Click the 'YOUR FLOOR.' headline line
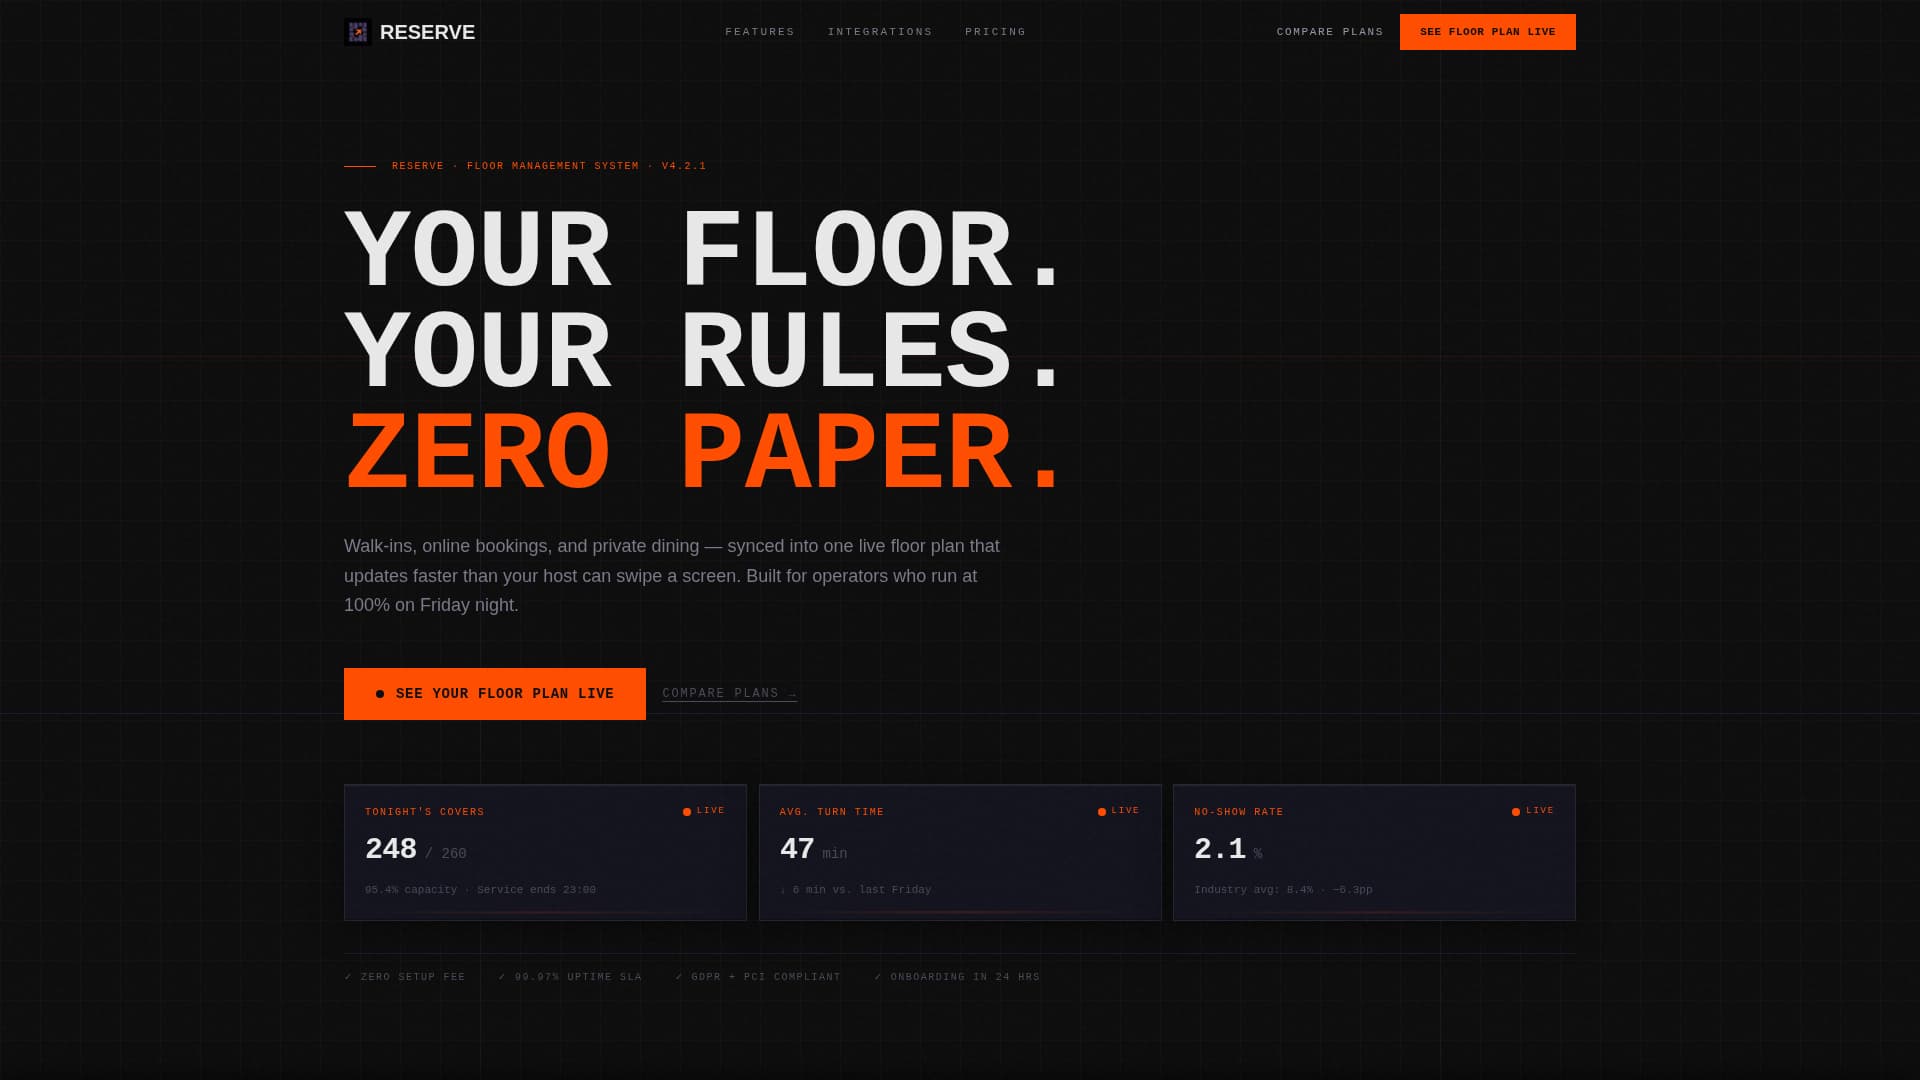The image size is (1920, 1080). pos(703,250)
